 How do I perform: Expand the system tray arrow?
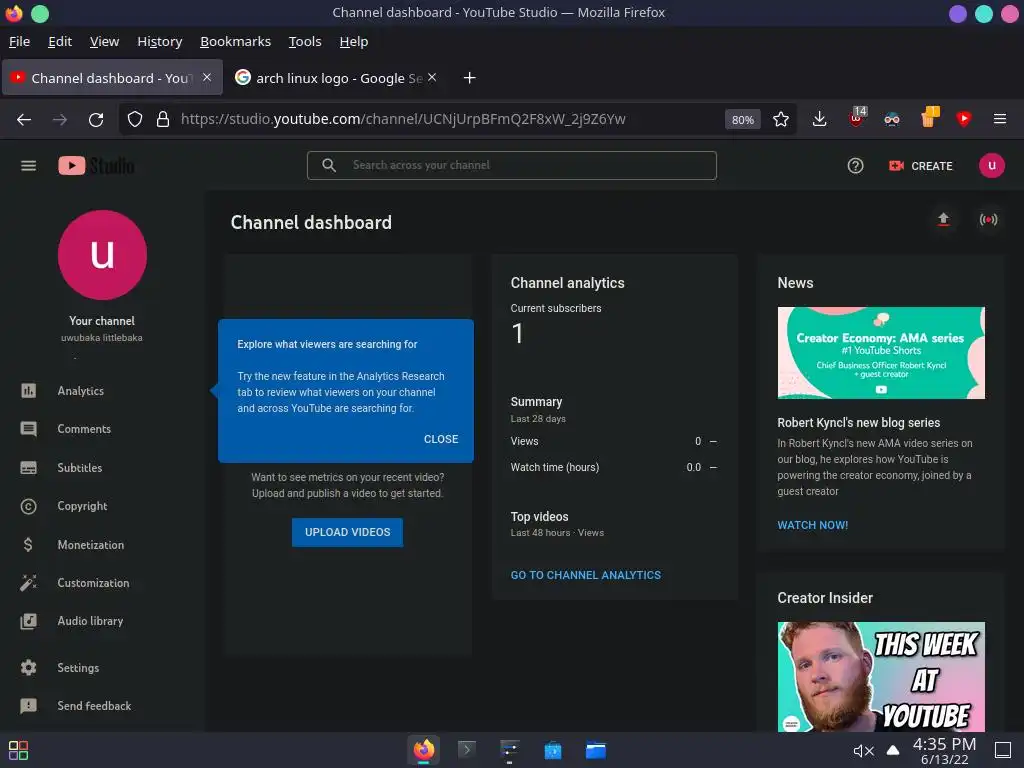tap(893, 750)
